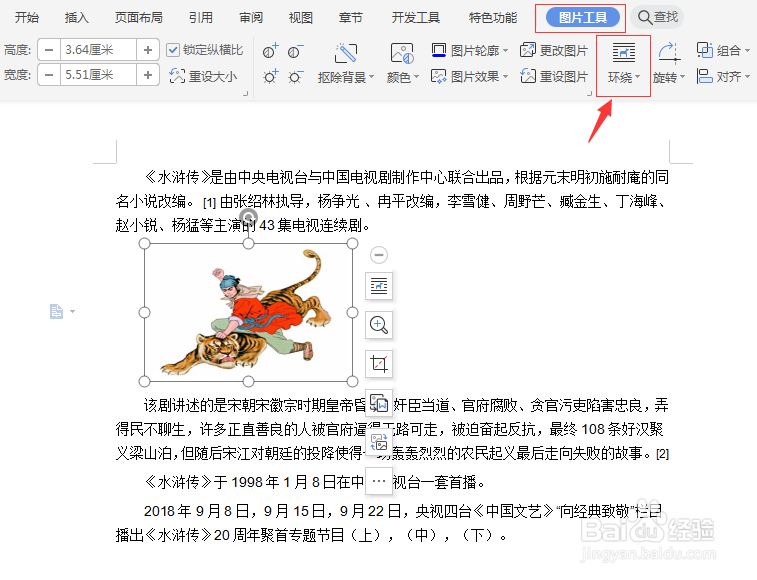This screenshot has width=757, height=580.
Task: Expand the 旋转 dropdown arrow
Action: click(x=682, y=77)
